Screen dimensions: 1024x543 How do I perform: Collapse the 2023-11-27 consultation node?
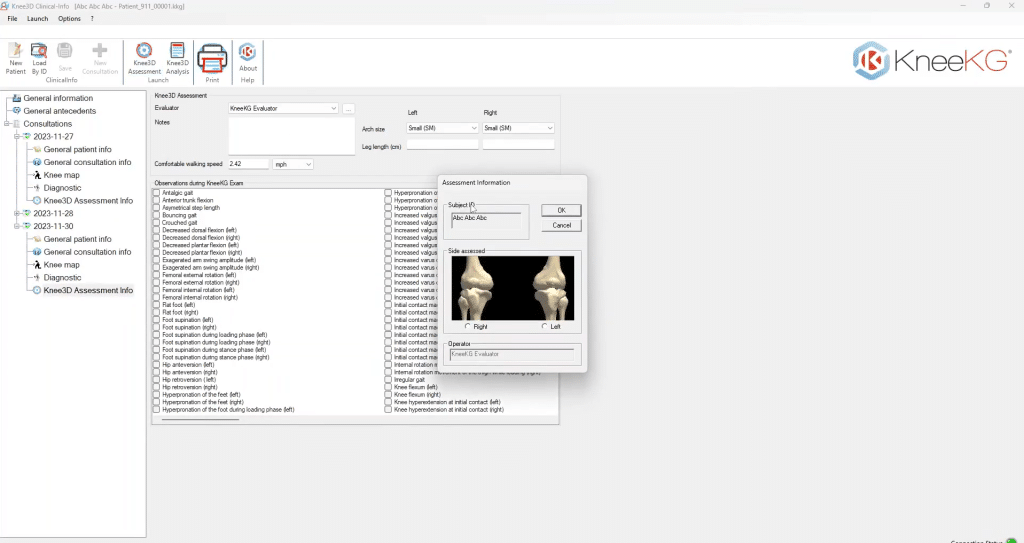[17, 137]
